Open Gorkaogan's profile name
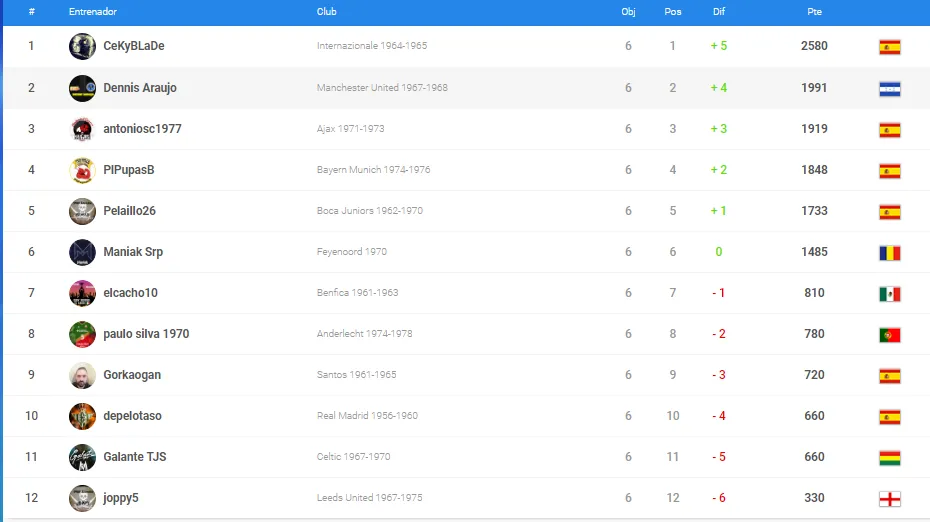Screen dimensions: 930x522 click(132, 374)
